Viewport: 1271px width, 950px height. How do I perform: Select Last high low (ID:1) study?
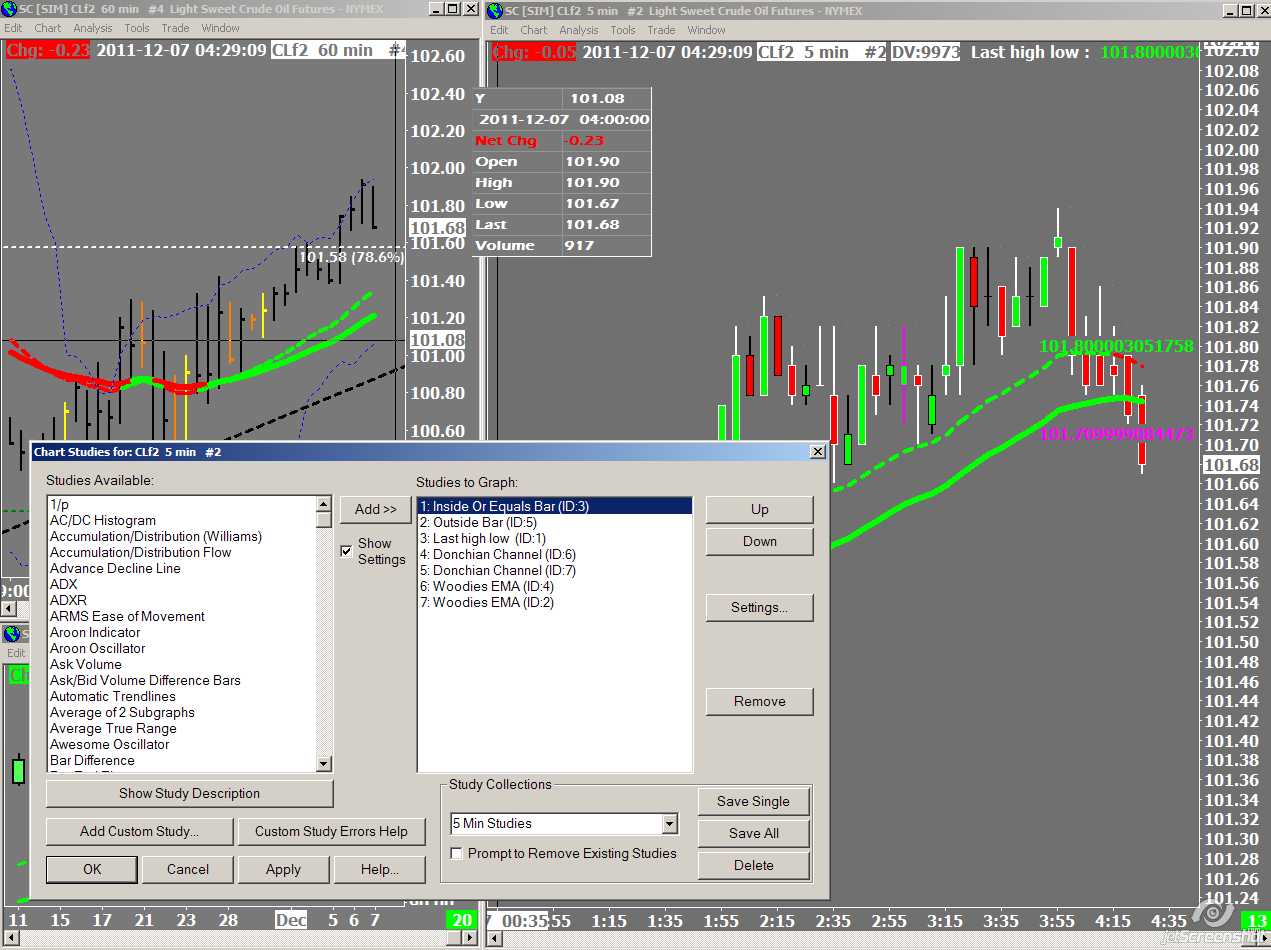coord(555,539)
